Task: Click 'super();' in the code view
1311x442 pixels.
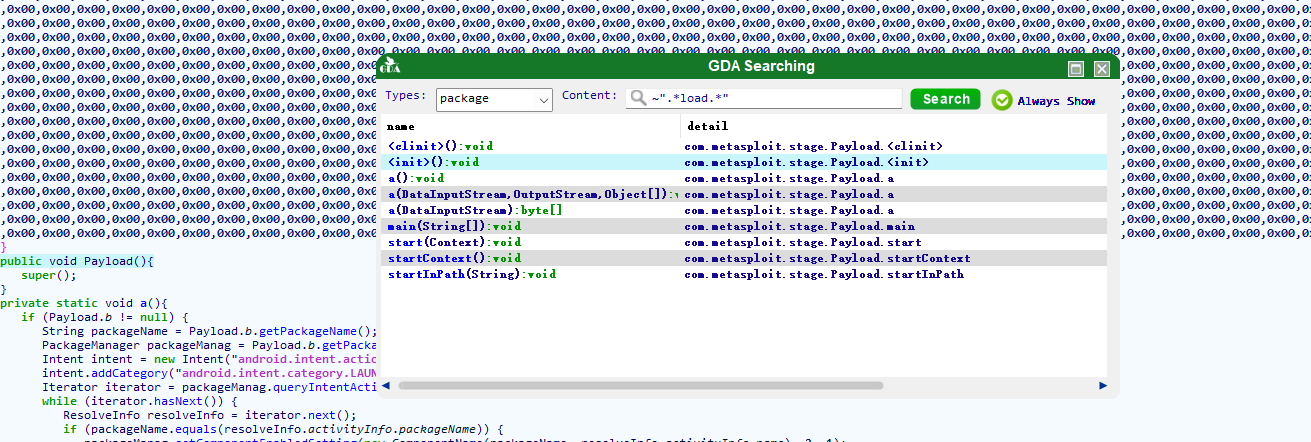Action: [48, 275]
